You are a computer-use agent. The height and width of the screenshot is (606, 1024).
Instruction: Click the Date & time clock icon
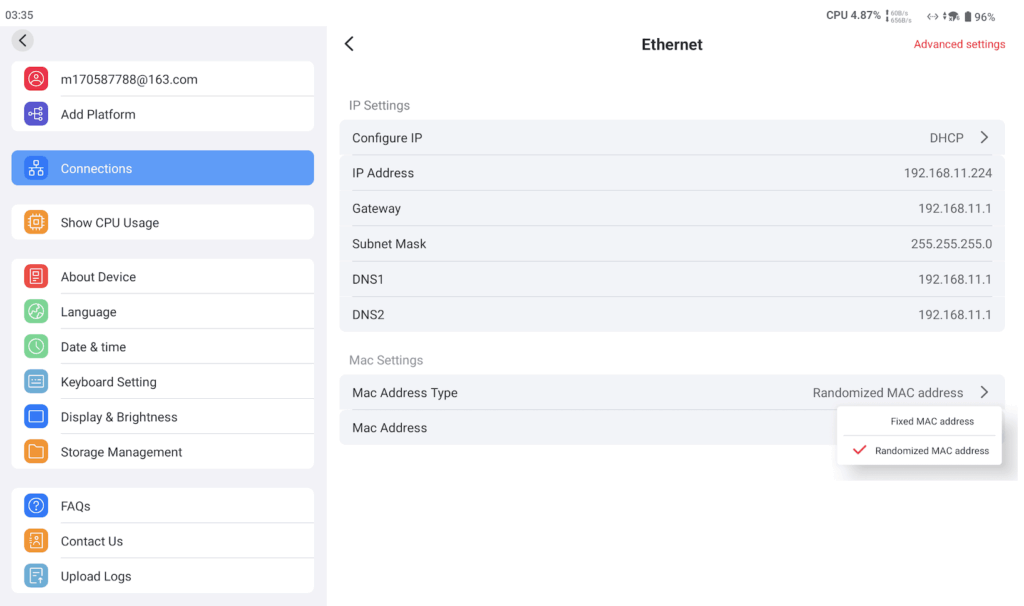click(36, 347)
